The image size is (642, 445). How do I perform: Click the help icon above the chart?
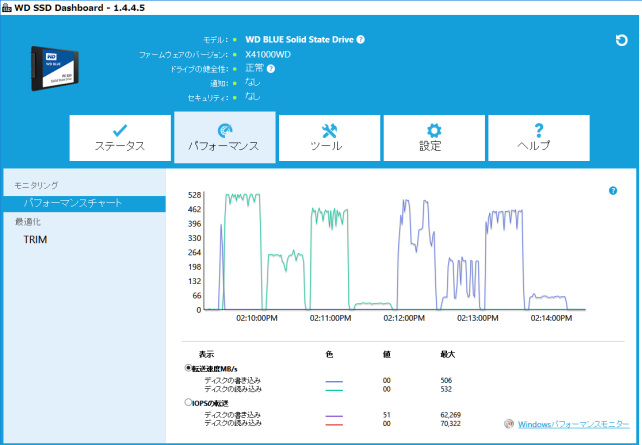[x=613, y=190]
